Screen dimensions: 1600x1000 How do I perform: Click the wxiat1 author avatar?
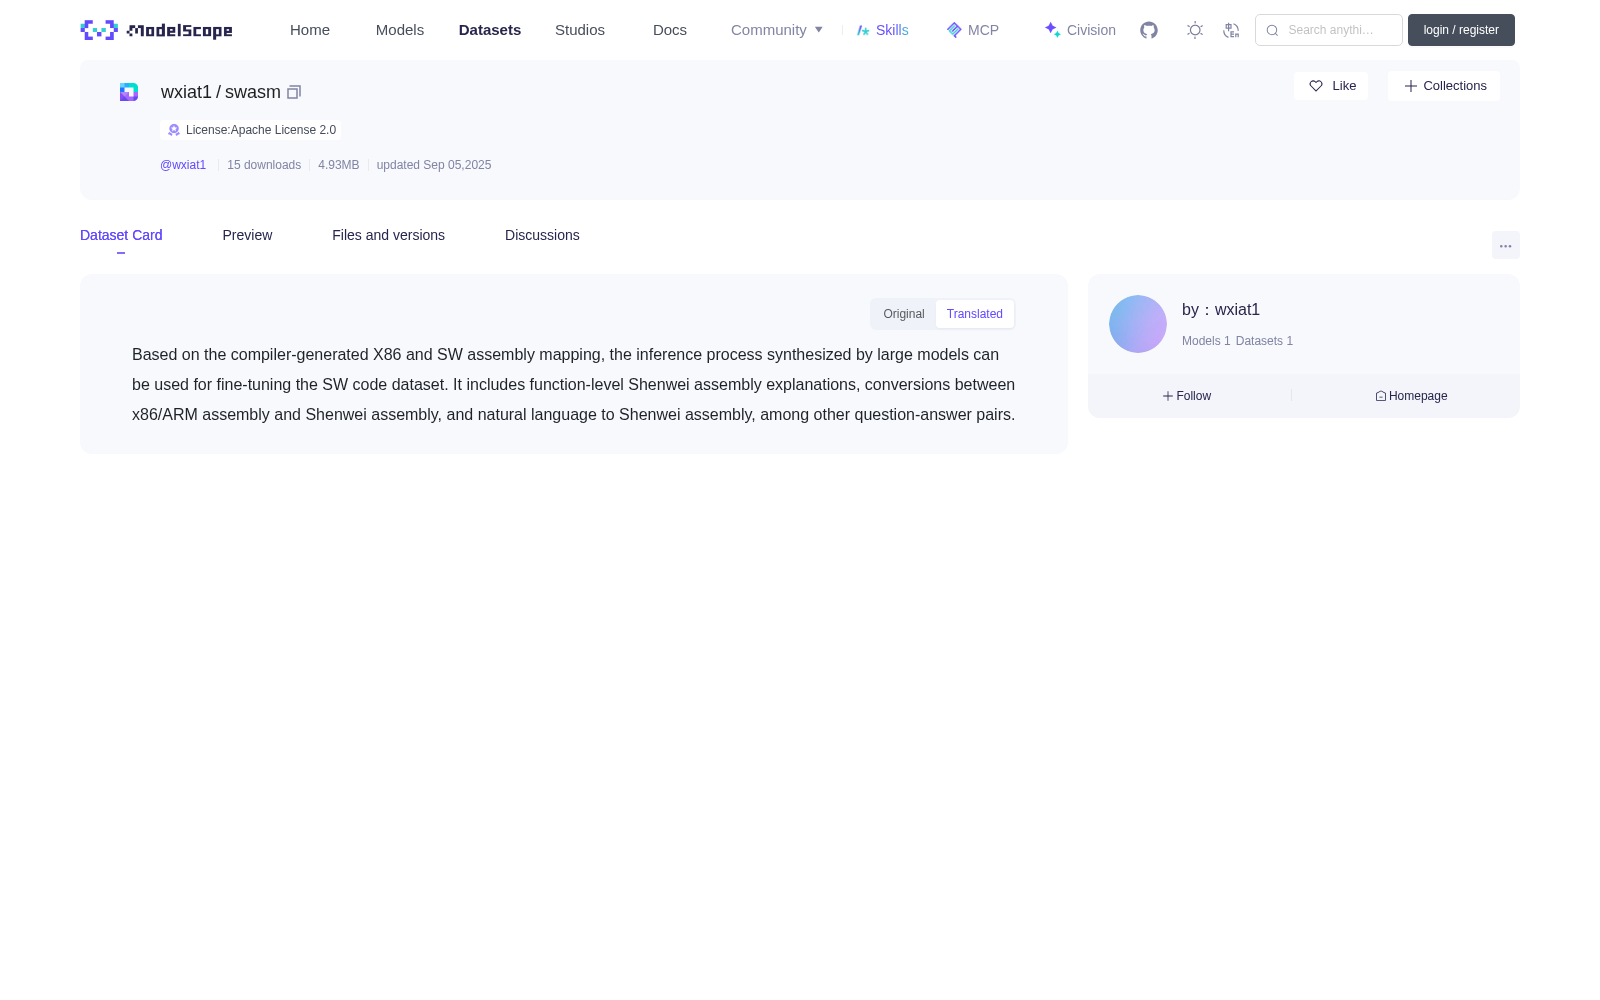coord(1138,324)
